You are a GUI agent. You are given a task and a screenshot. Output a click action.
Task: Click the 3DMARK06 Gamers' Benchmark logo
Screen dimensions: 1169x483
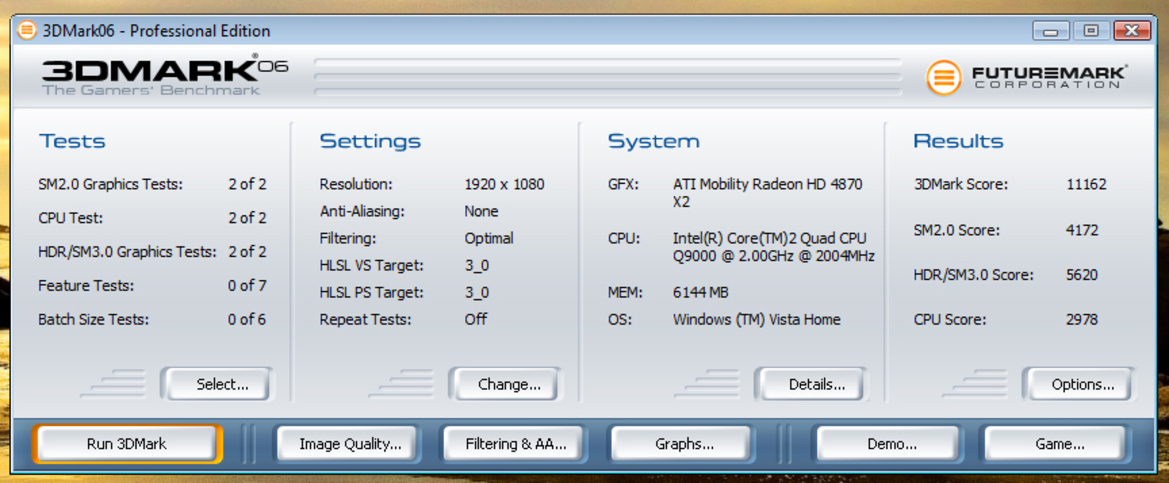tap(165, 75)
